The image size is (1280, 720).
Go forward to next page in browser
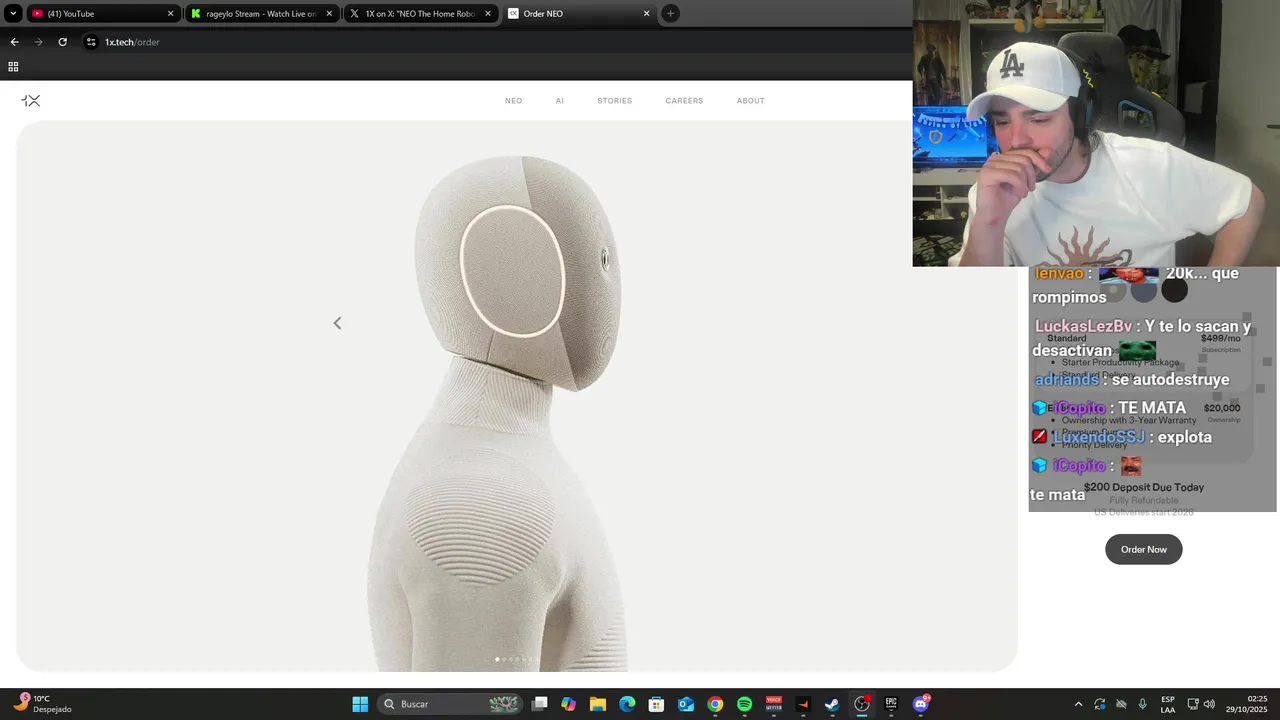coord(38,42)
